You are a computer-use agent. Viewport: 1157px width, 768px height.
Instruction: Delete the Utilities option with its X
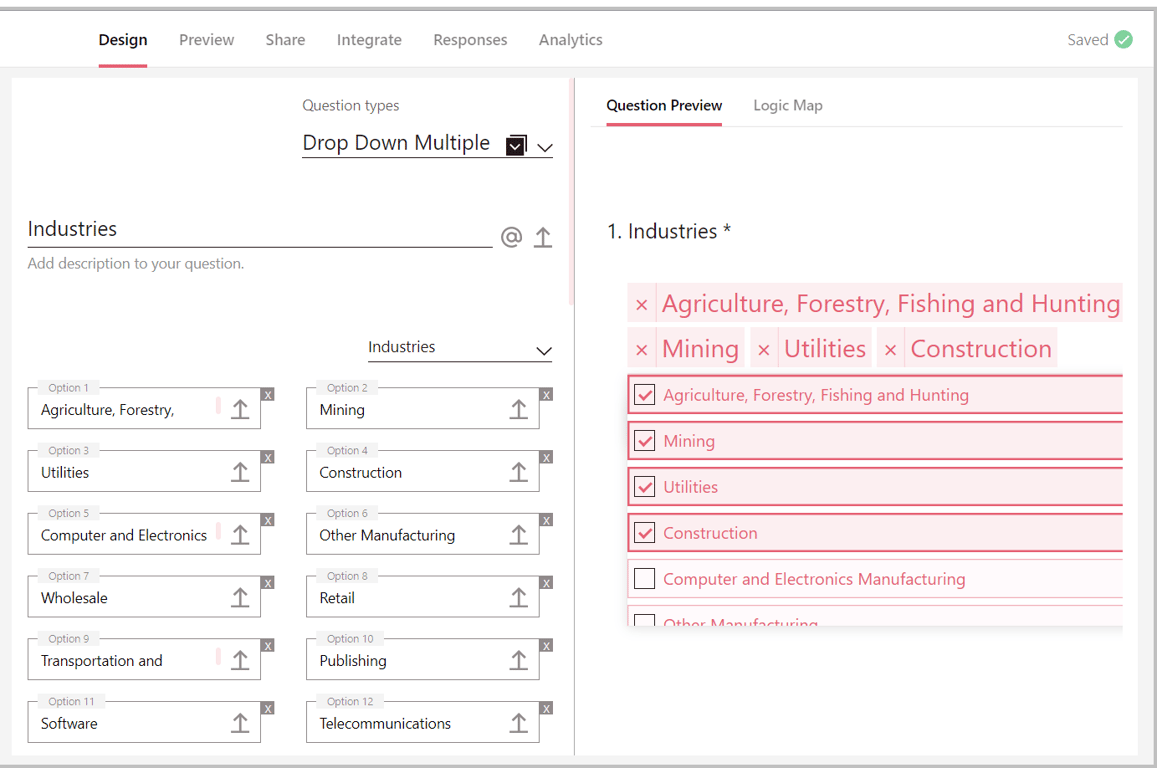point(267,457)
